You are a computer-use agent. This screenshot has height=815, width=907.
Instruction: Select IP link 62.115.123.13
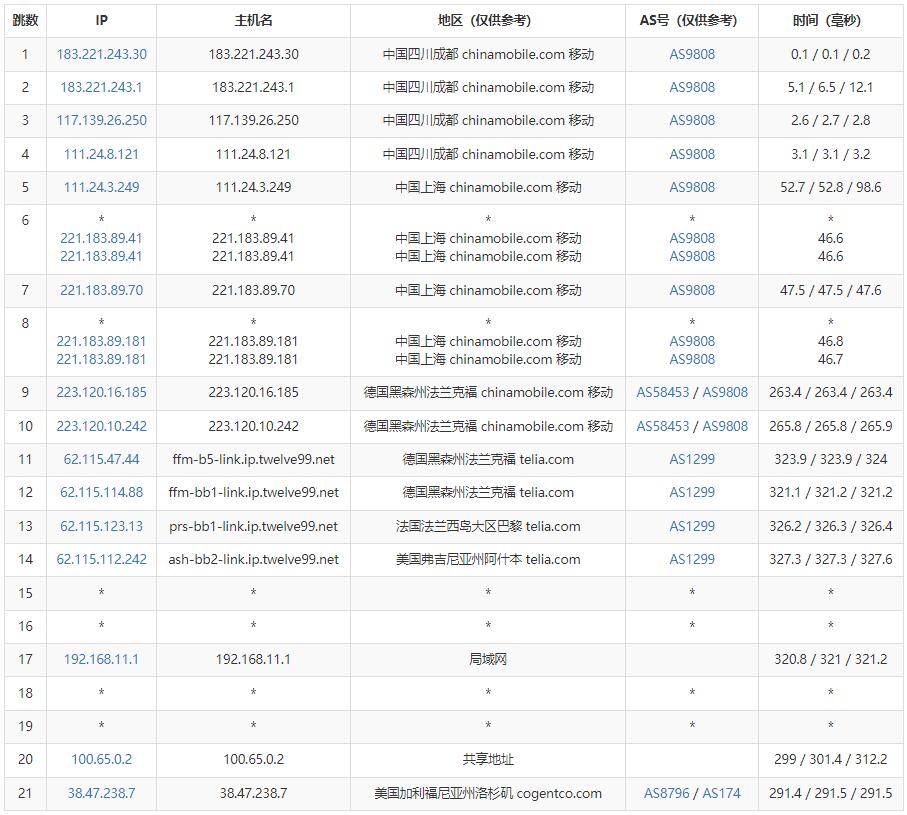click(101, 526)
